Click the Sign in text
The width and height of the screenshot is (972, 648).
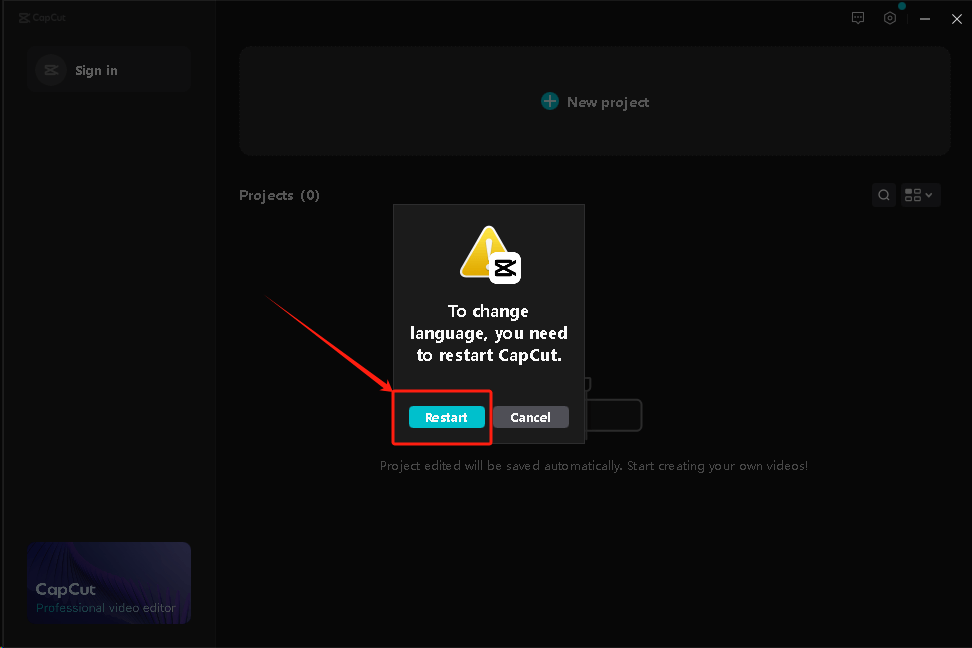[x=96, y=71]
